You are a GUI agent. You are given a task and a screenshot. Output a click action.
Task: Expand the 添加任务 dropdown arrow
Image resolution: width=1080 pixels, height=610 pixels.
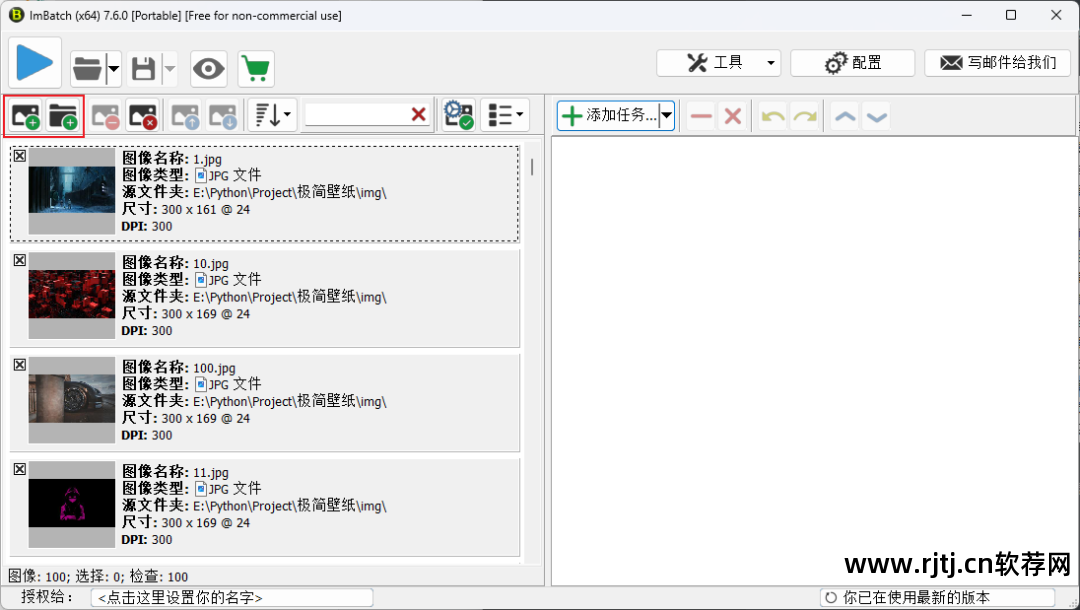666,116
